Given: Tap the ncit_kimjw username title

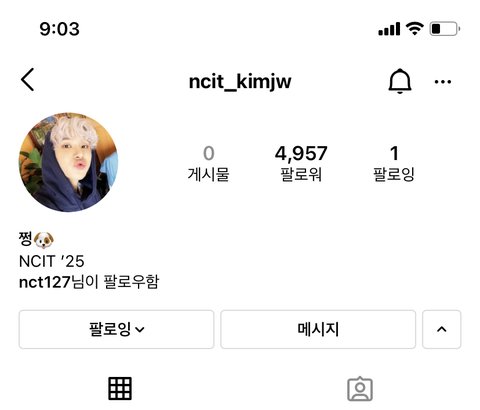Looking at the screenshot, I should point(240,81).
